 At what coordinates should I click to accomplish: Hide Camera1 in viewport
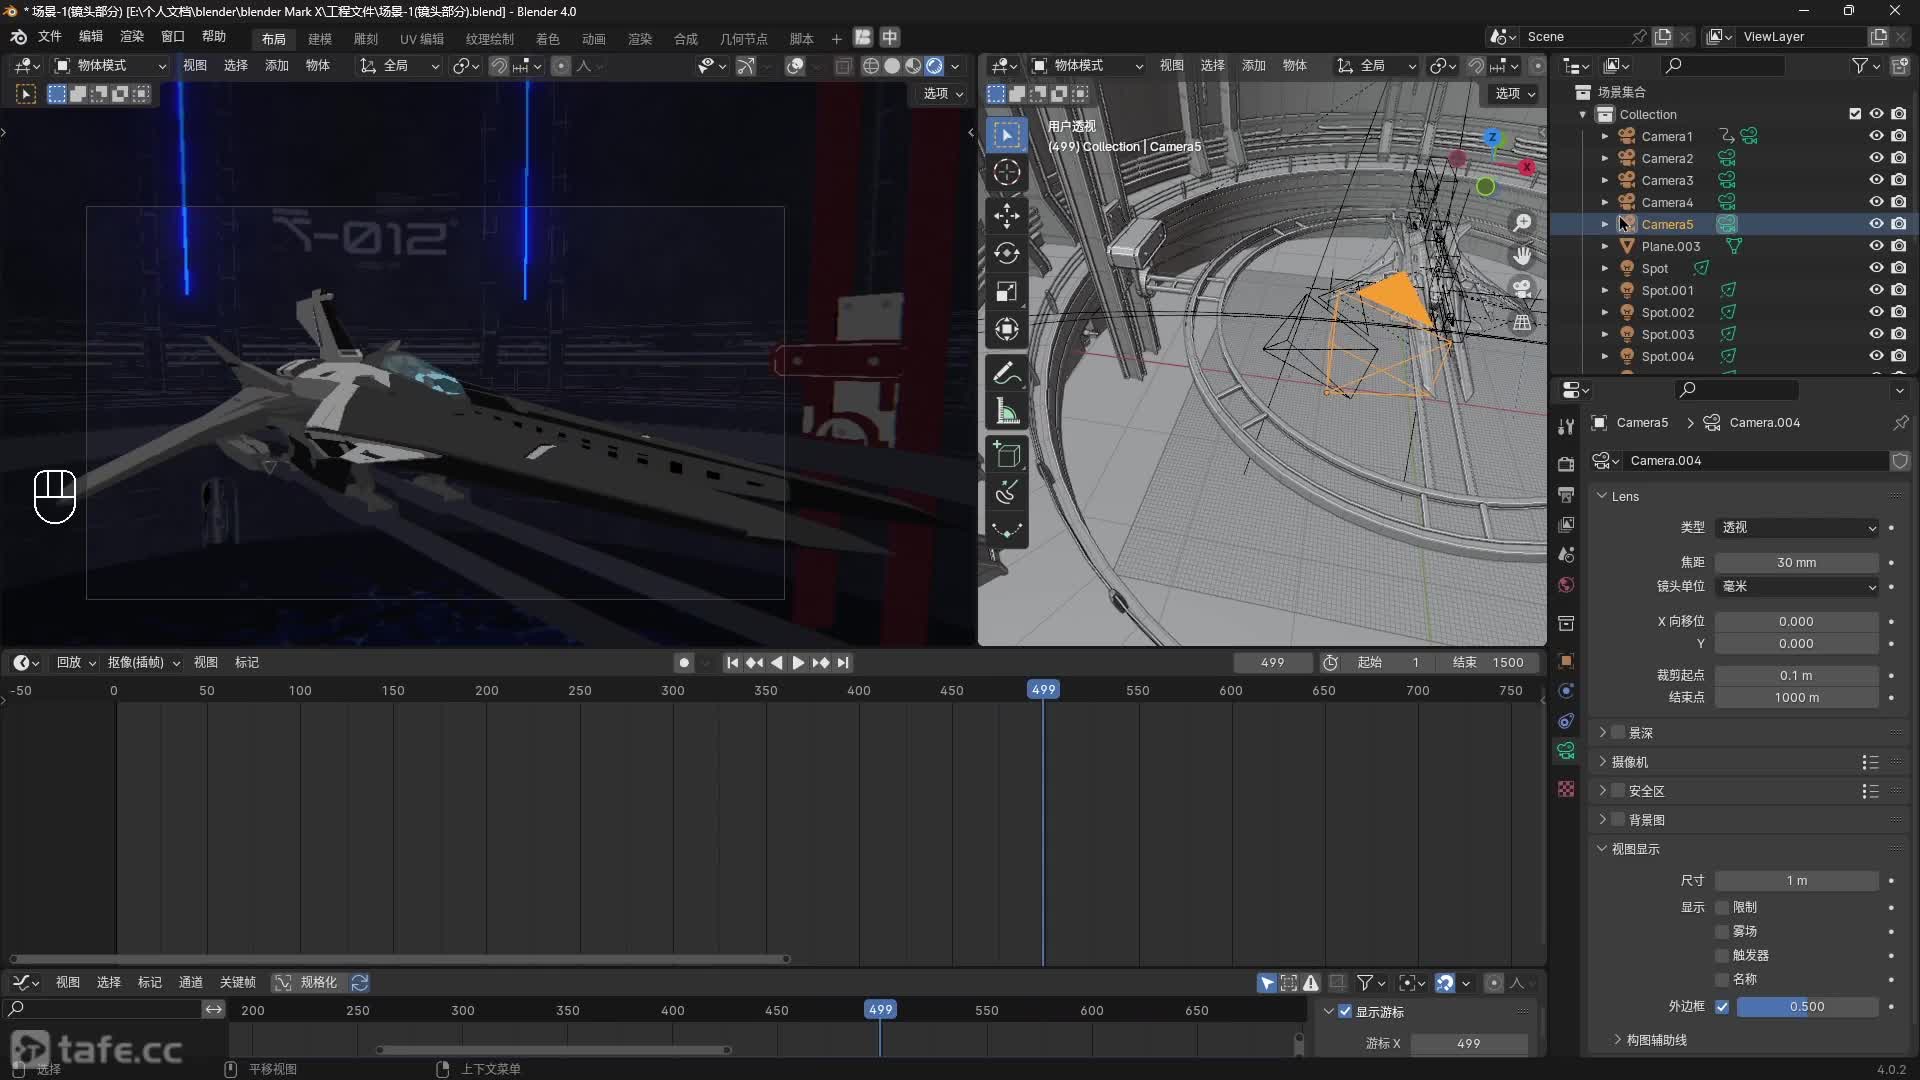[x=1876, y=136]
